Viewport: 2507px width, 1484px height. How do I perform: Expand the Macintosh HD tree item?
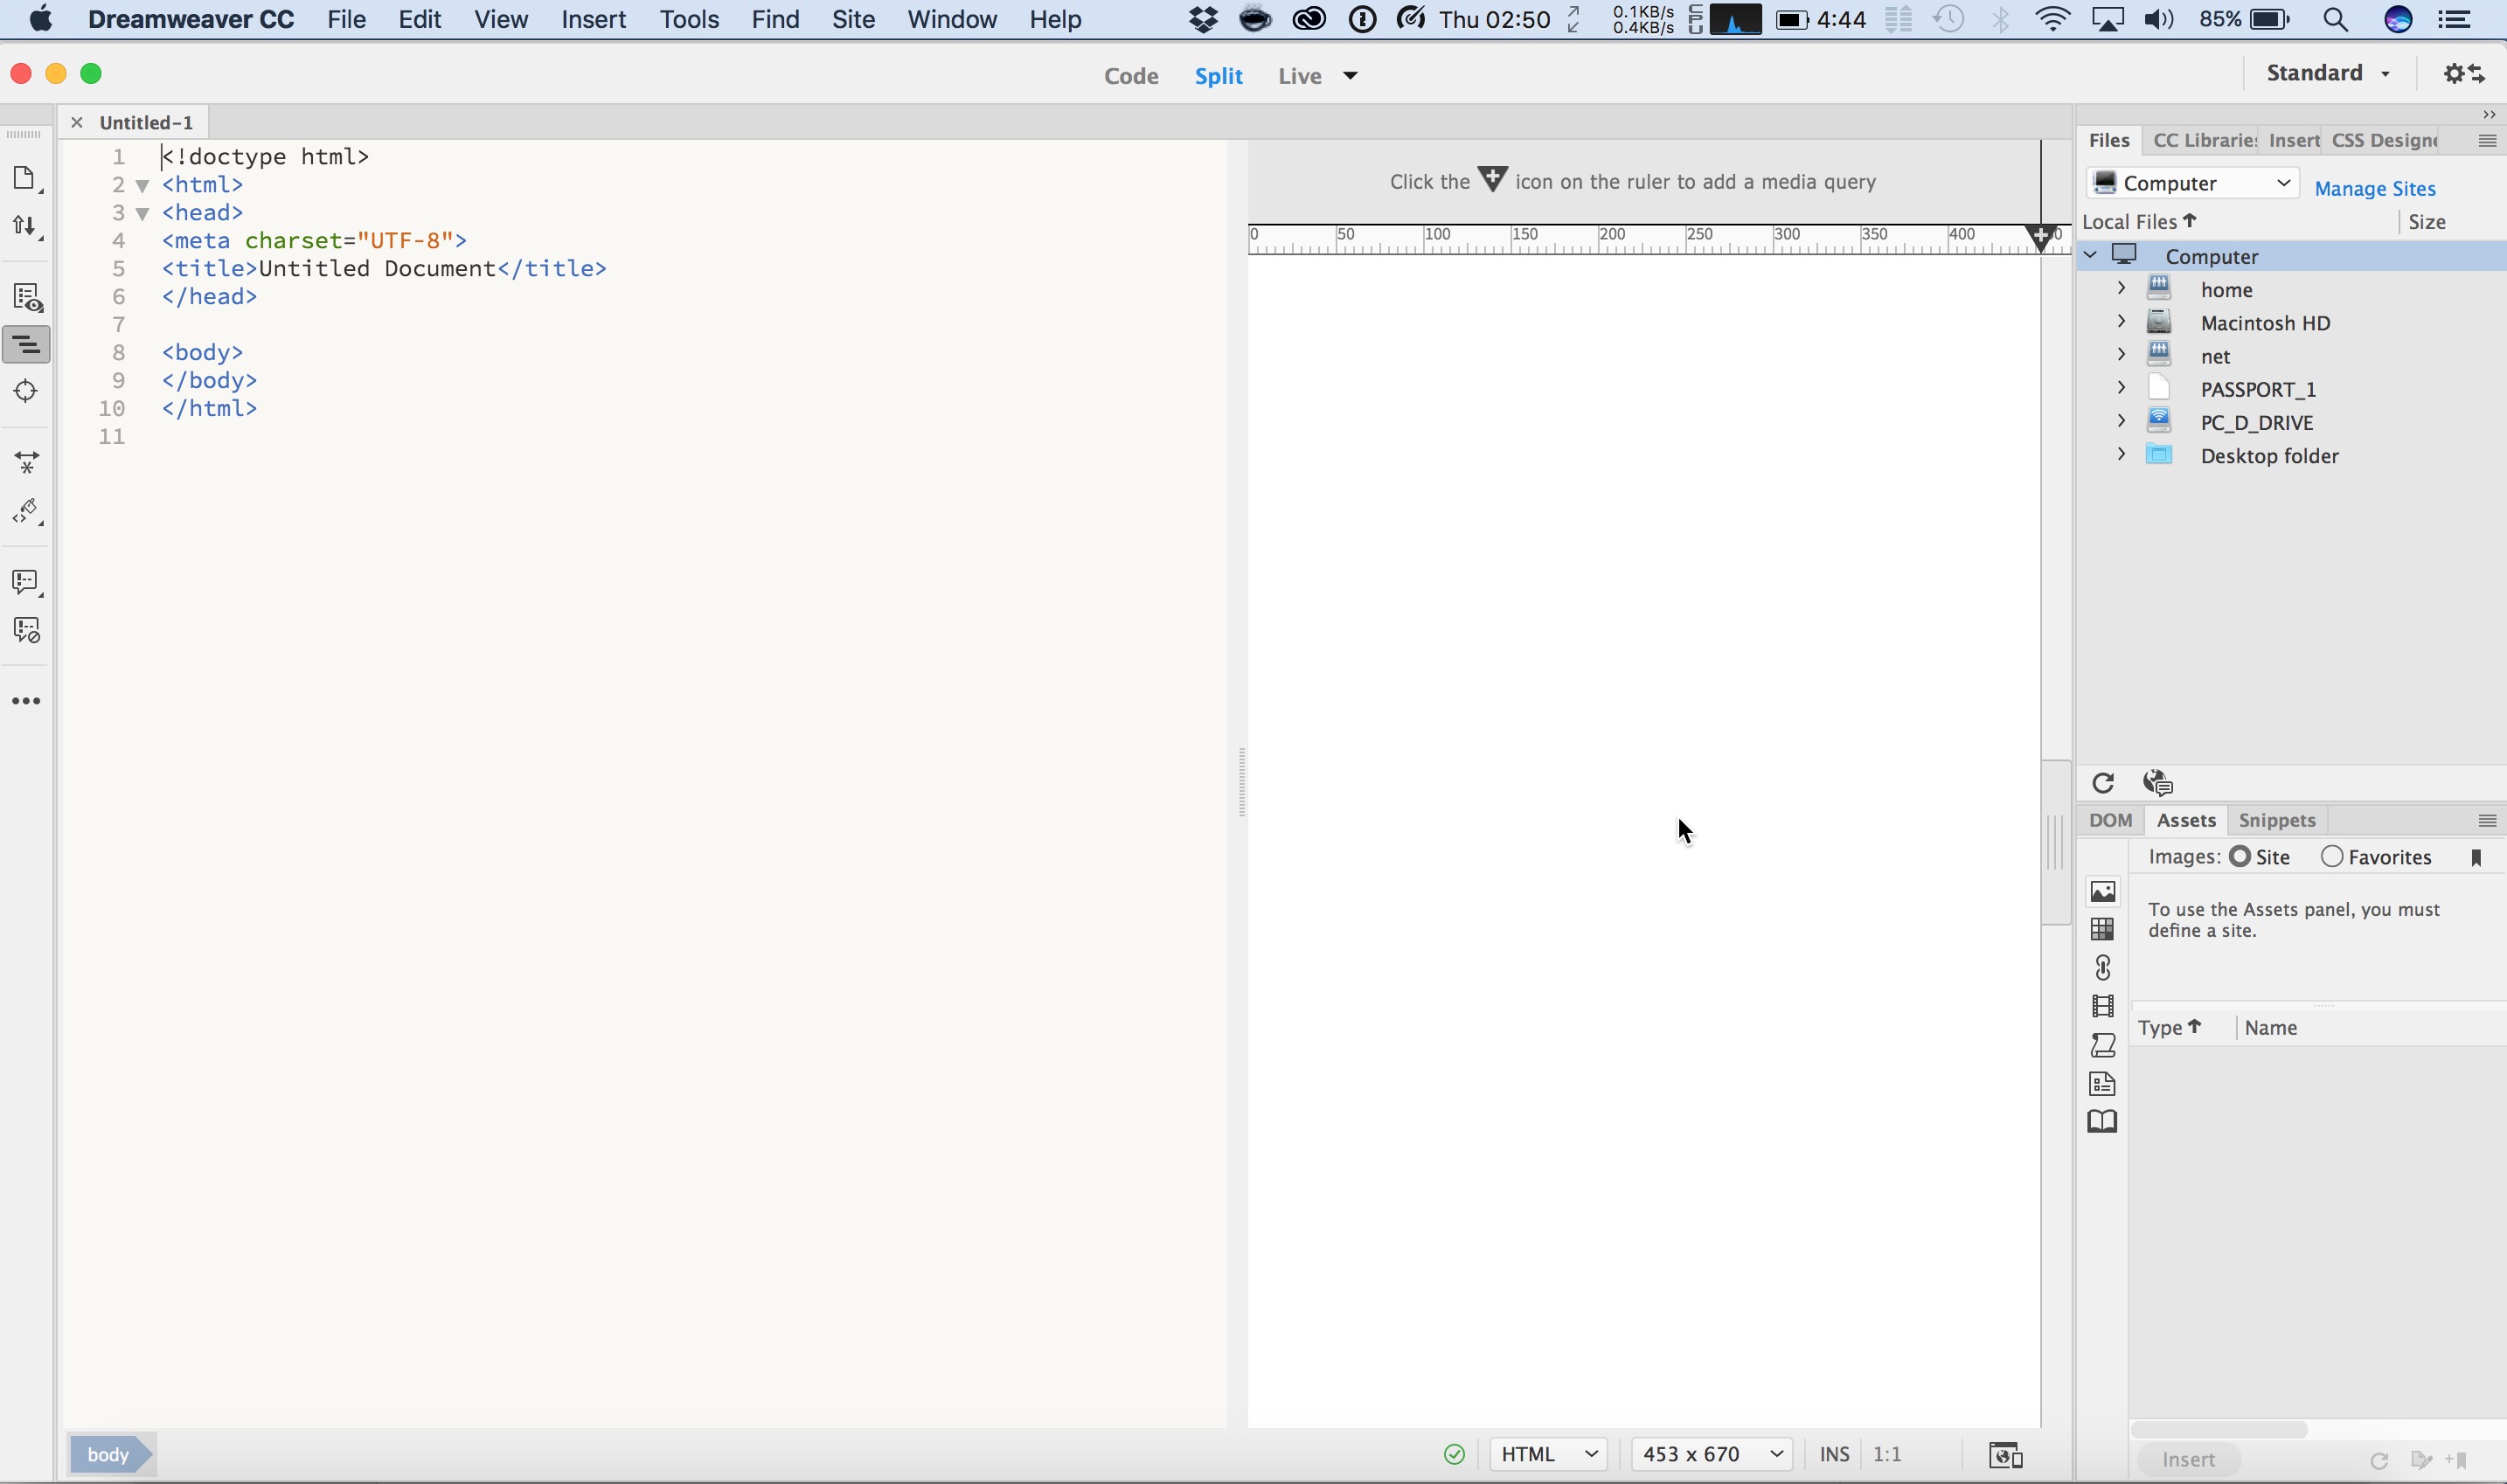click(x=2121, y=322)
